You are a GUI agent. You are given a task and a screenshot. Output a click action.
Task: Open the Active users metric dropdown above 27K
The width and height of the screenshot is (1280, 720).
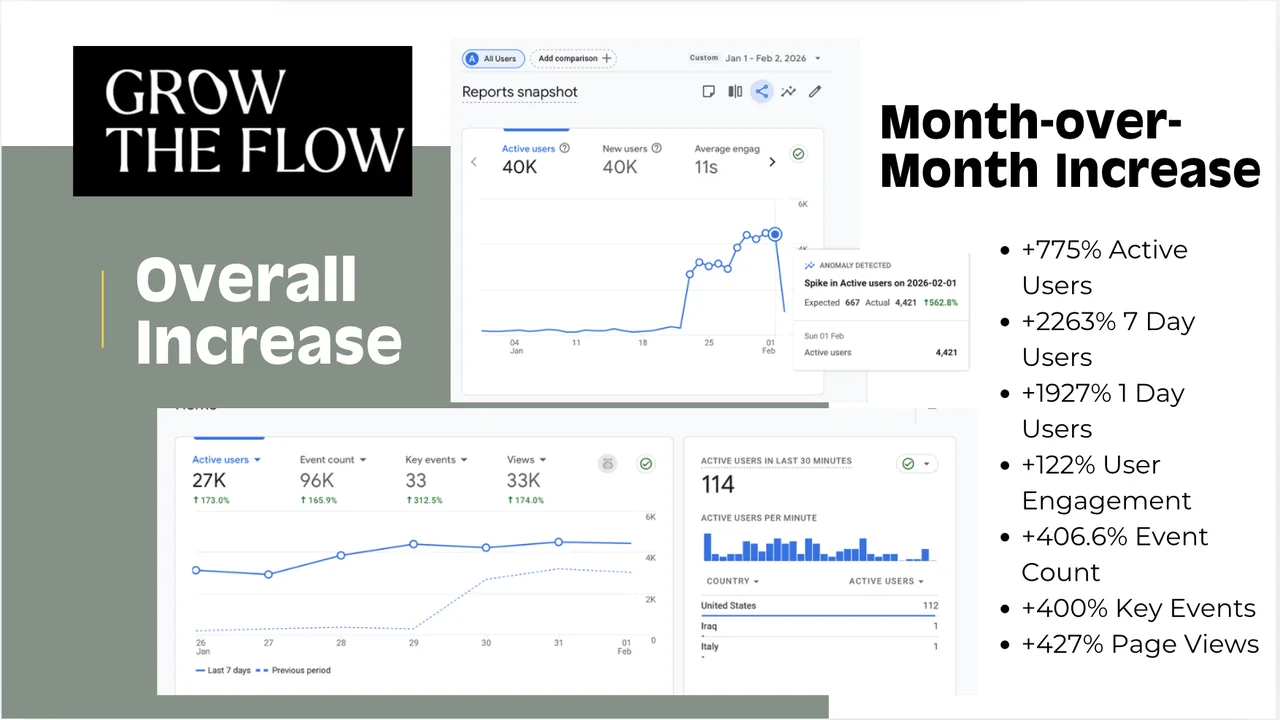(x=226, y=460)
